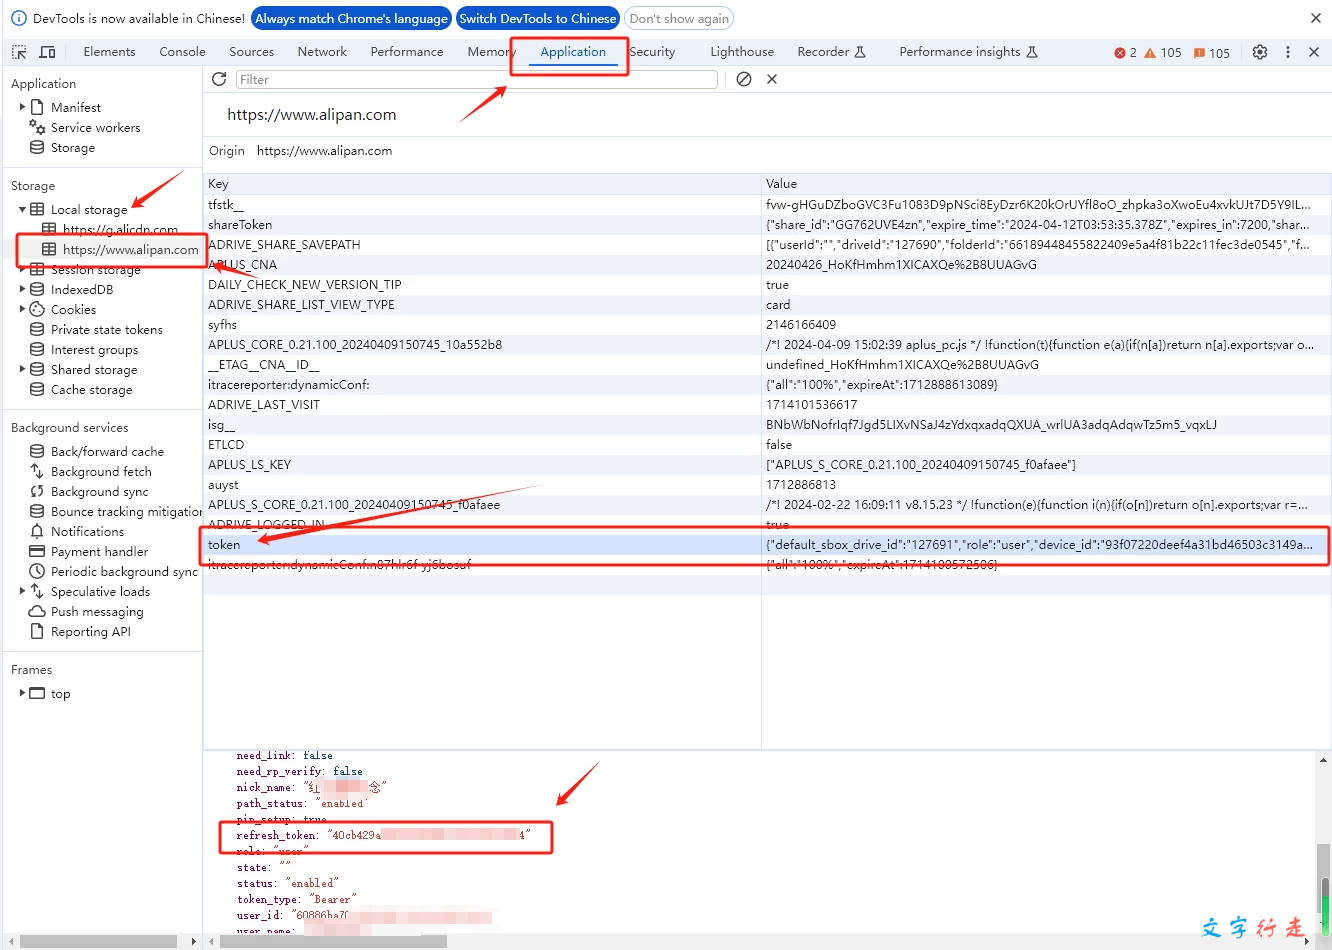Image resolution: width=1332 pixels, height=950 pixels.
Task: Expand the Manifest tree arrow
Action: click(22, 106)
